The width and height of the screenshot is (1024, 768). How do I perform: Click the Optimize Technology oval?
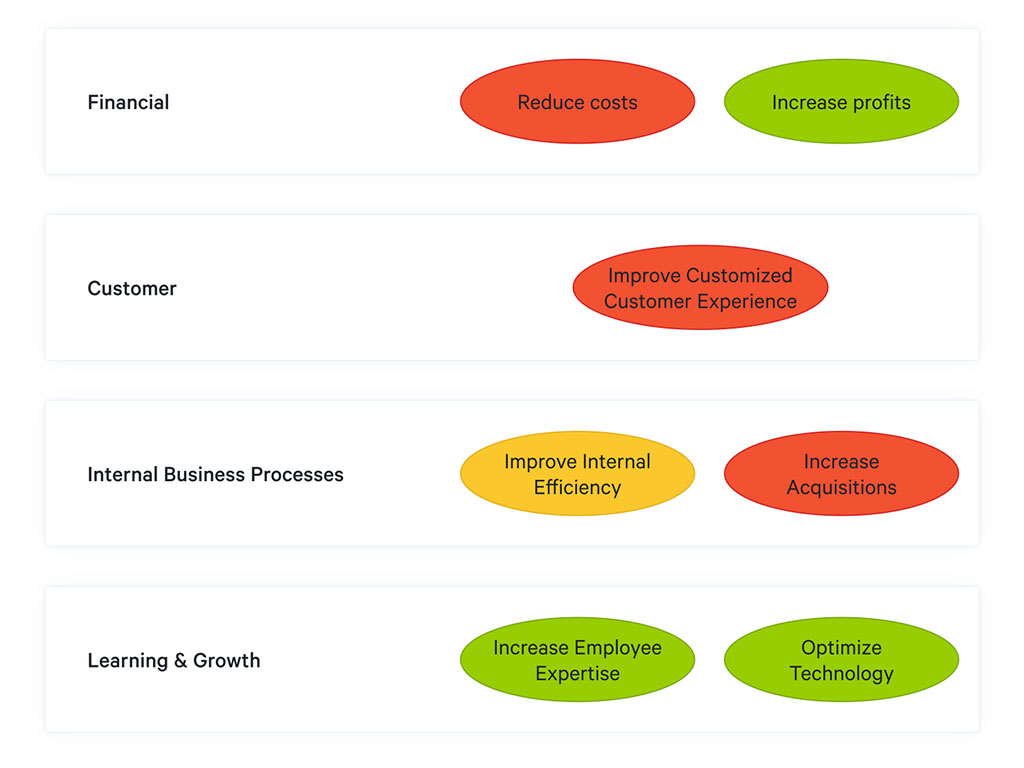pyautogui.click(x=841, y=660)
